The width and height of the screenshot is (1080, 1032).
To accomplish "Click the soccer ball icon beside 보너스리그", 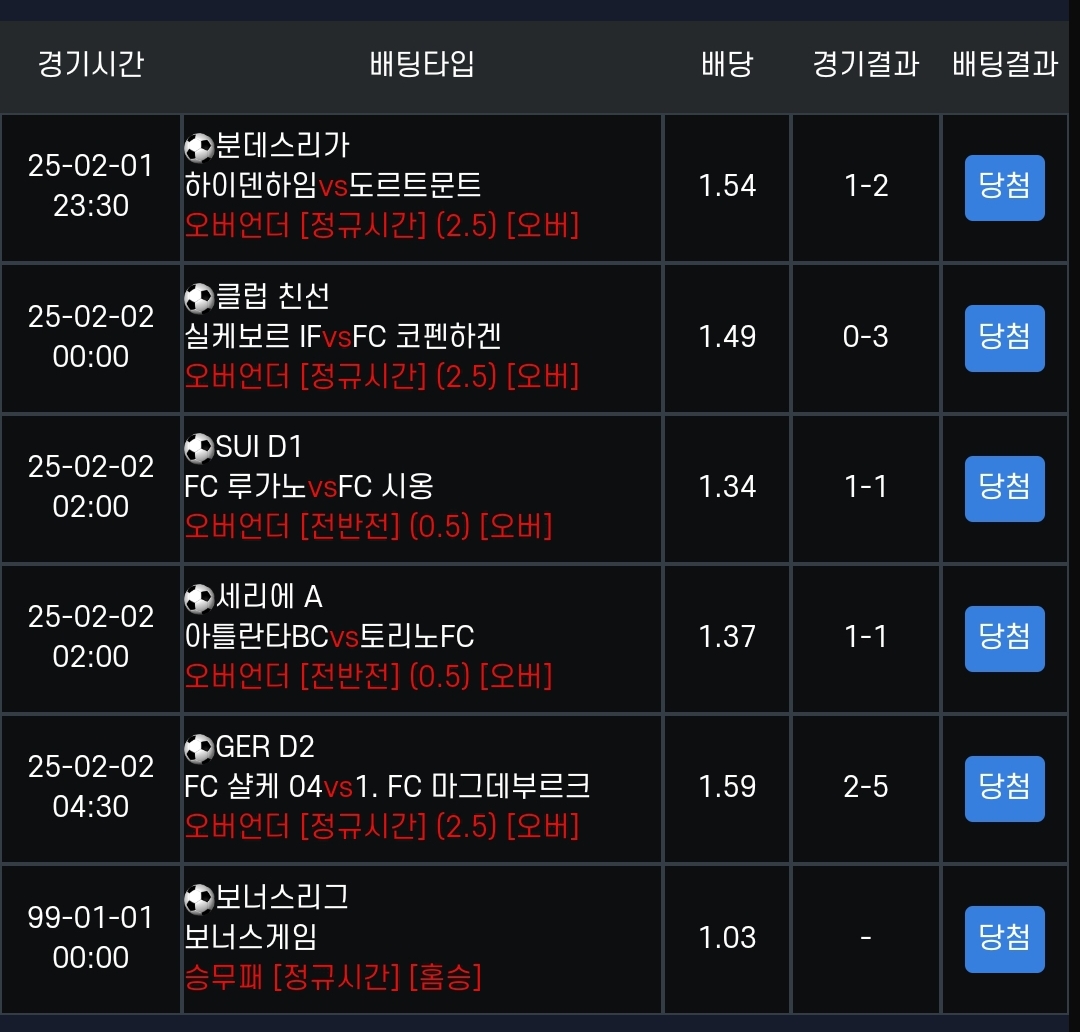I will coord(200,899).
